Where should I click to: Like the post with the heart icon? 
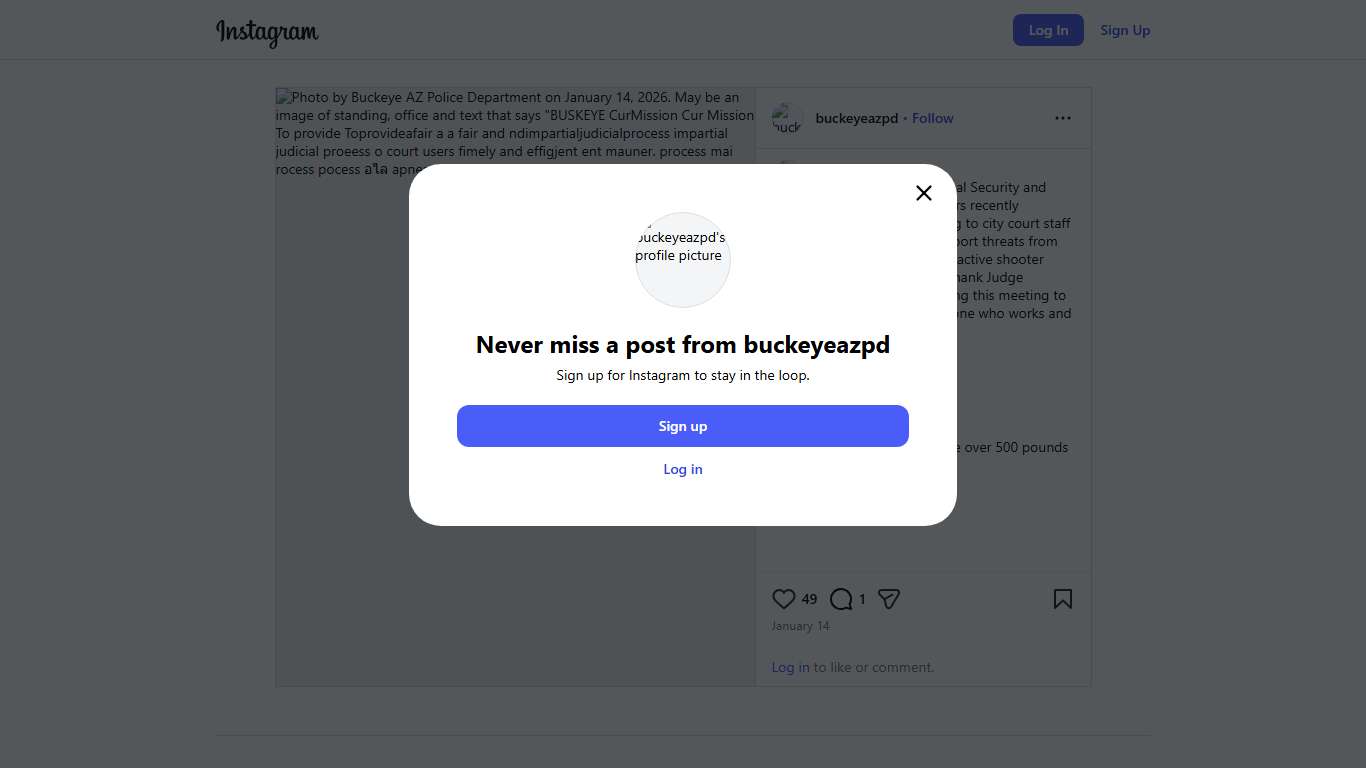784,599
